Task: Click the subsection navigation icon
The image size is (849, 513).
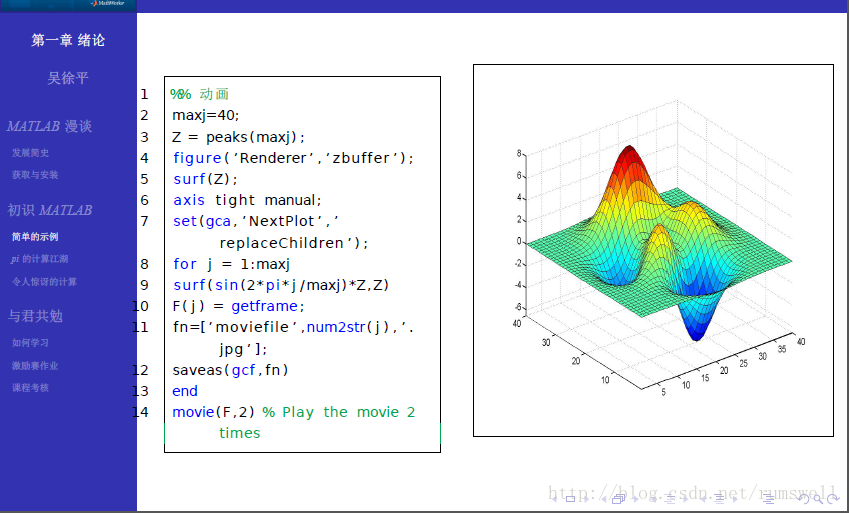Action: (x=669, y=499)
